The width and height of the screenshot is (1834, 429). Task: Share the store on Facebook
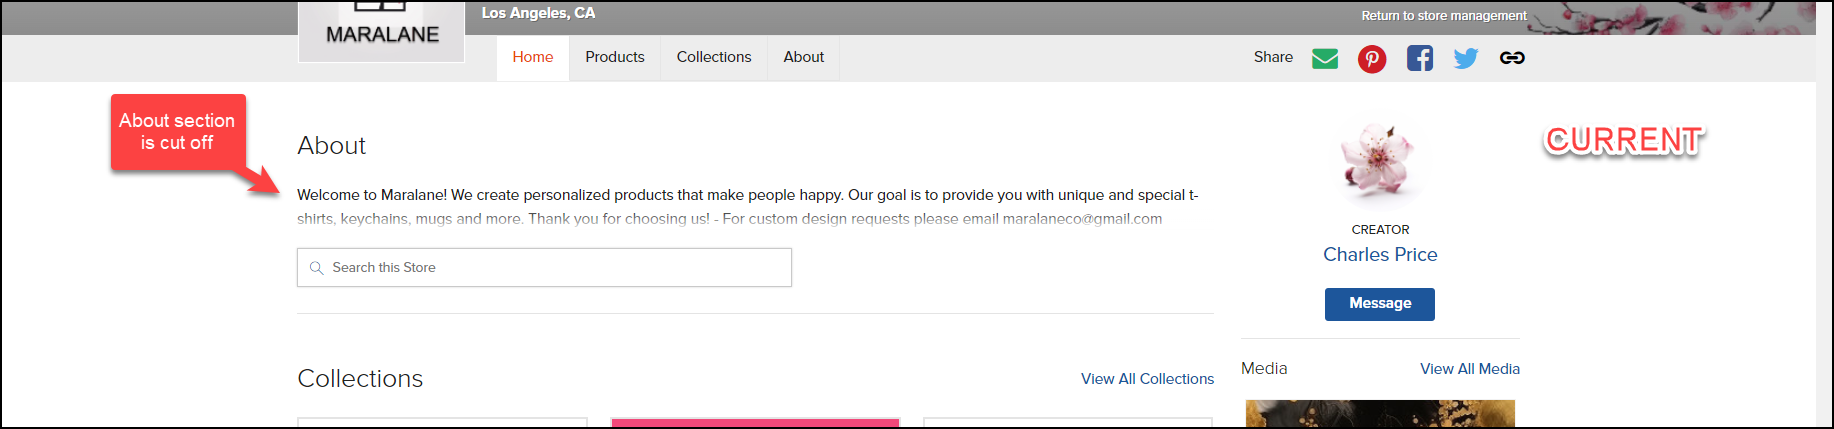[1420, 58]
